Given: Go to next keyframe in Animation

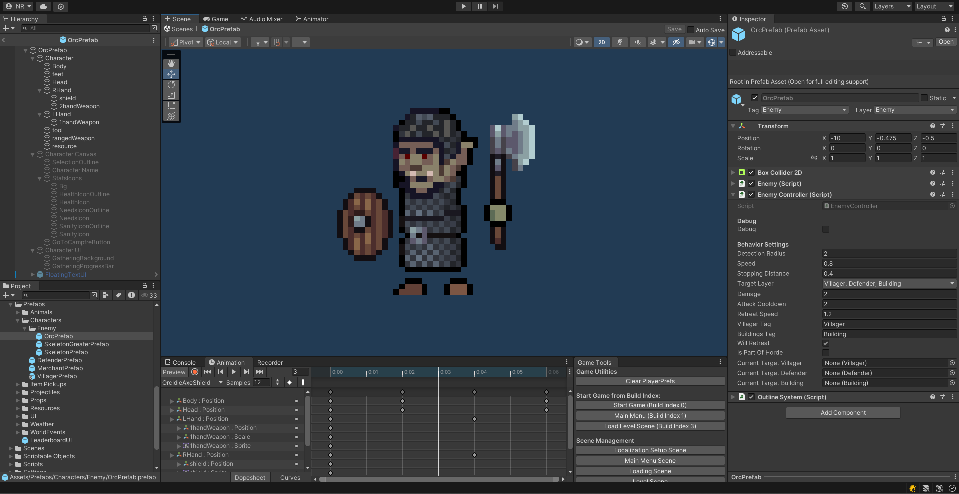Looking at the screenshot, I should 246,372.
